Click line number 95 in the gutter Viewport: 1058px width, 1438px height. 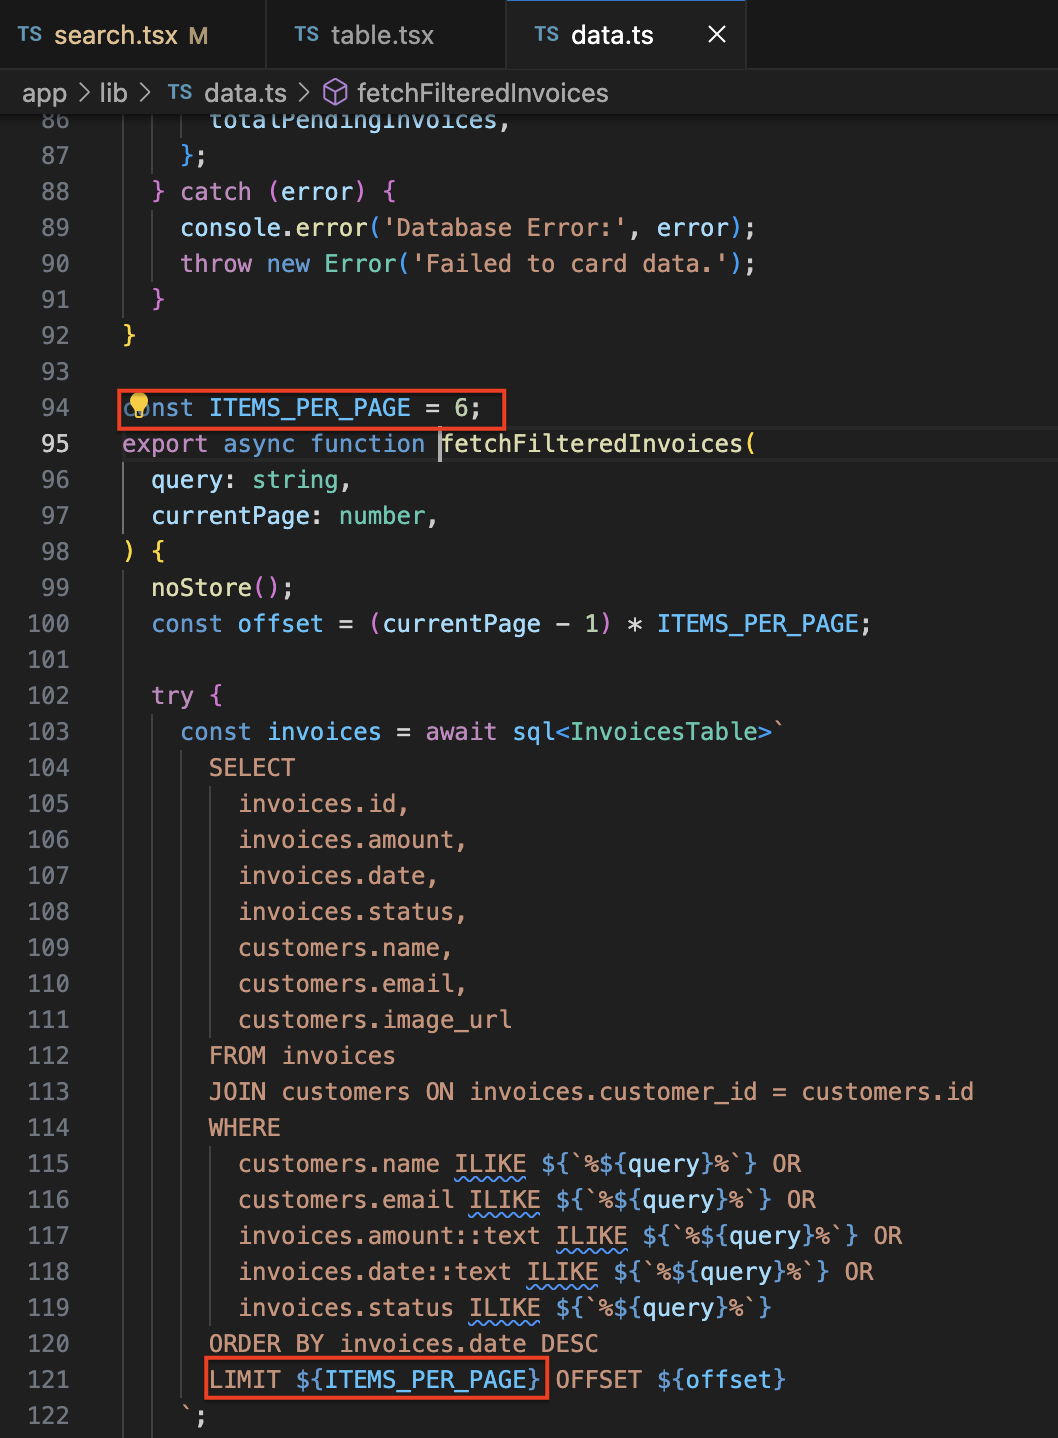(x=55, y=444)
